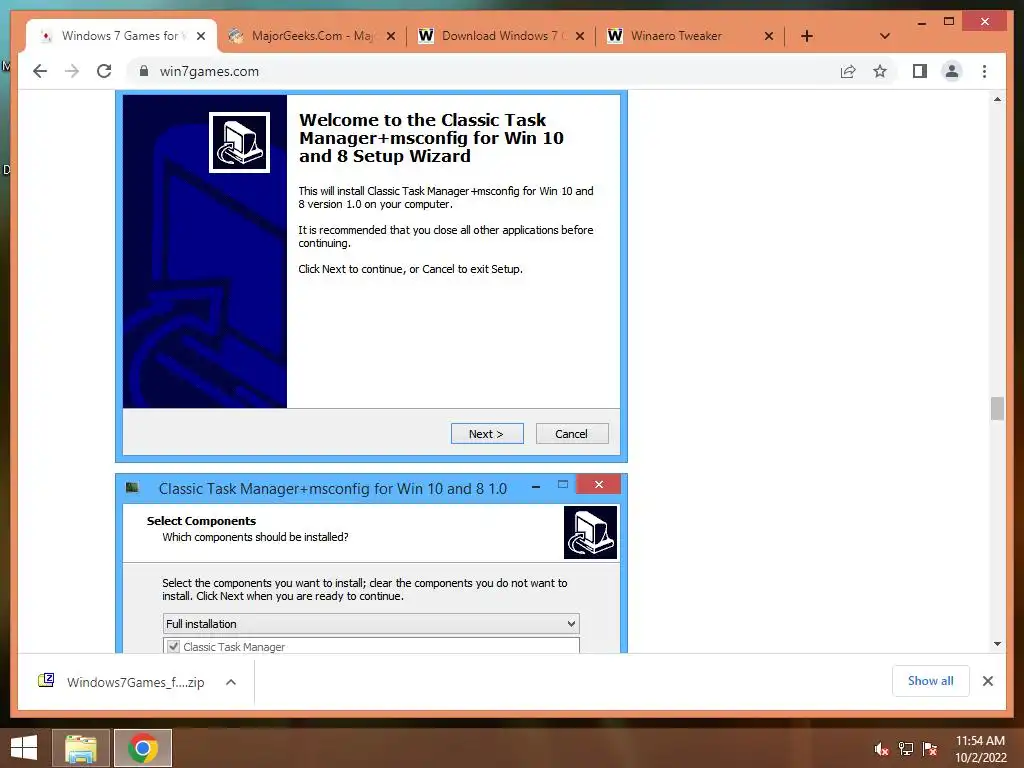The height and width of the screenshot is (768, 1024).
Task: Open the Windows Start button
Action: 24,748
